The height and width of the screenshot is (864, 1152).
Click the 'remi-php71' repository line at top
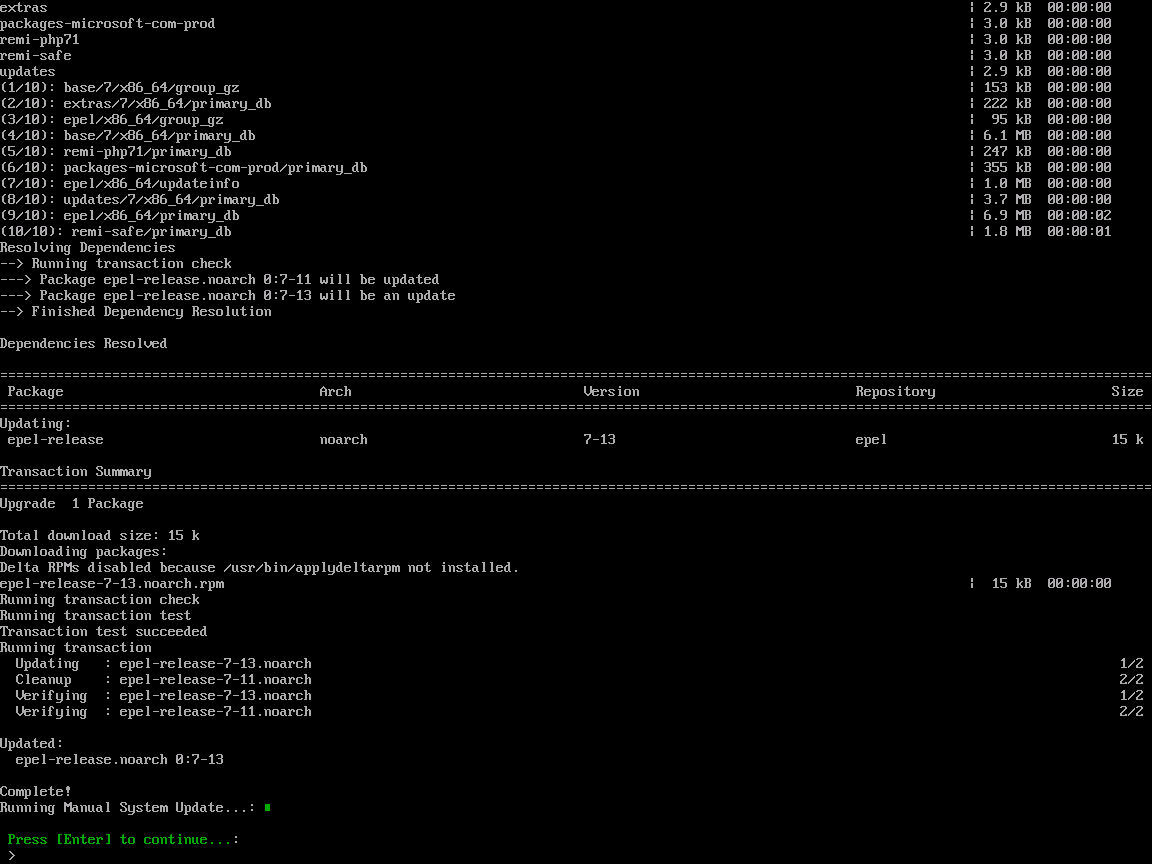click(x=40, y=40)
